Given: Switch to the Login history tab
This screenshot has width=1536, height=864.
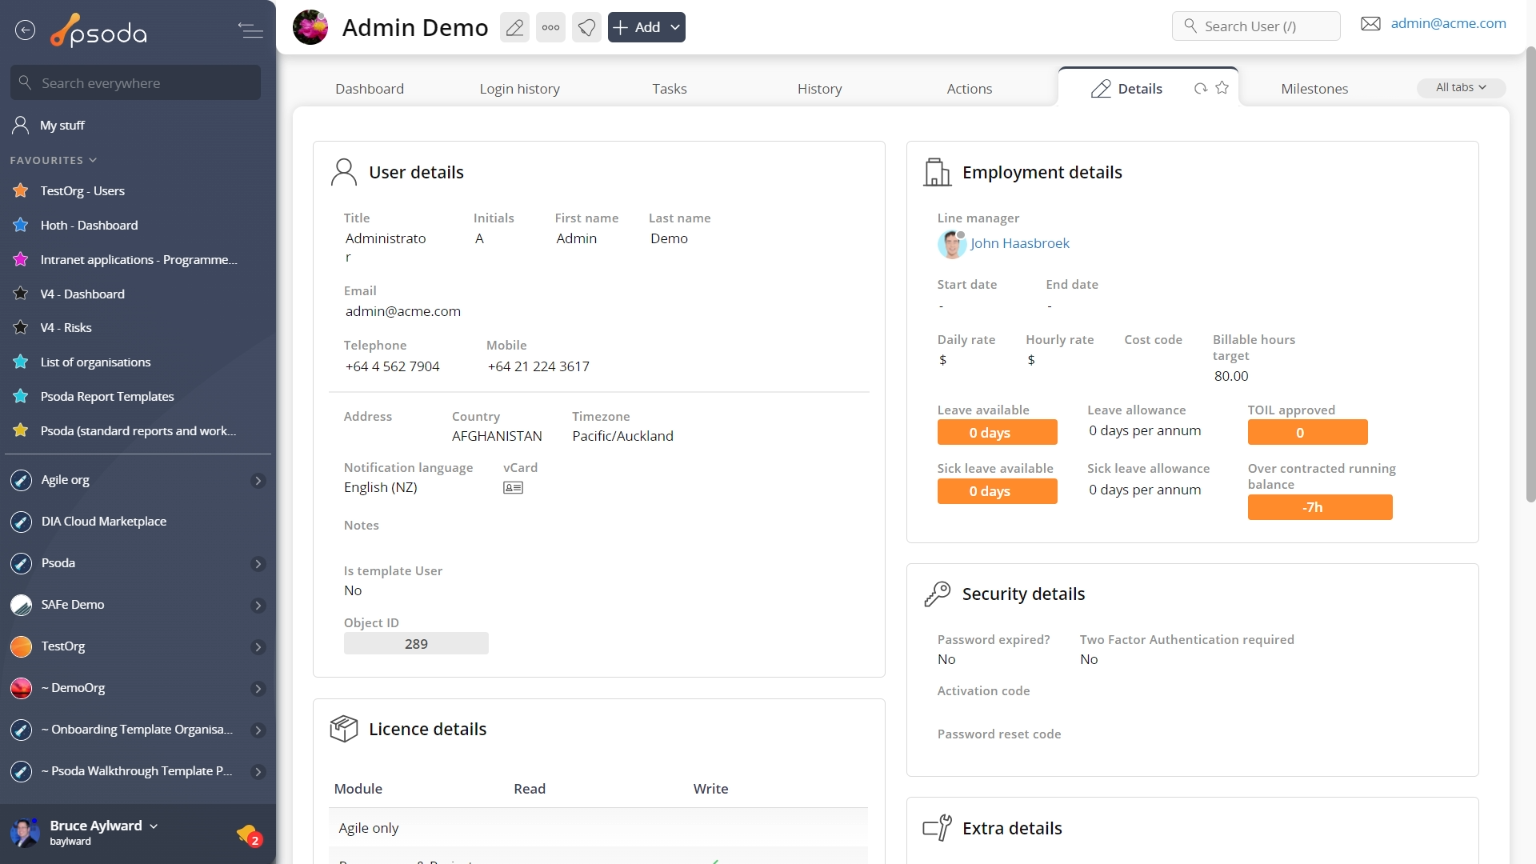Looking at the screenshot, I should [x=519, y=89].
